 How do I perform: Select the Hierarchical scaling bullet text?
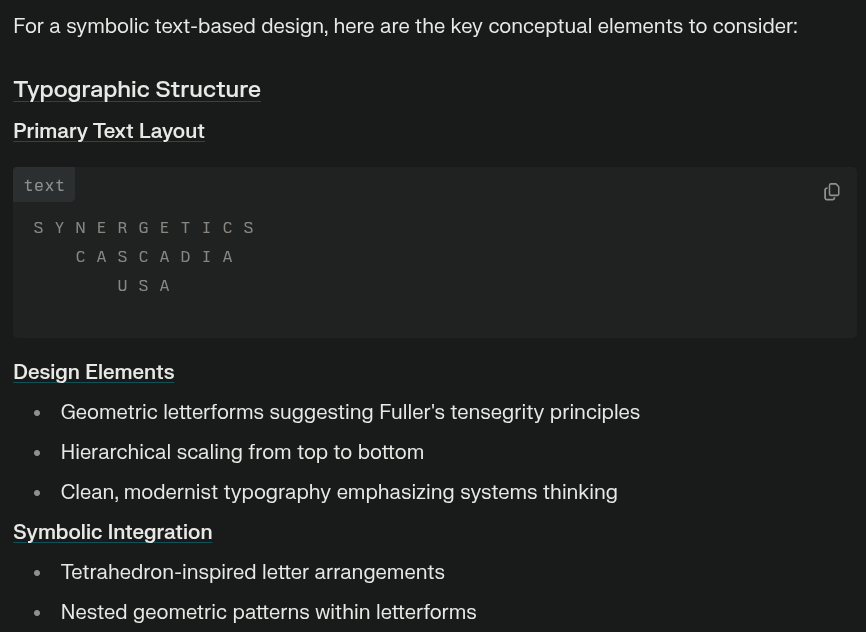point(242,452)
